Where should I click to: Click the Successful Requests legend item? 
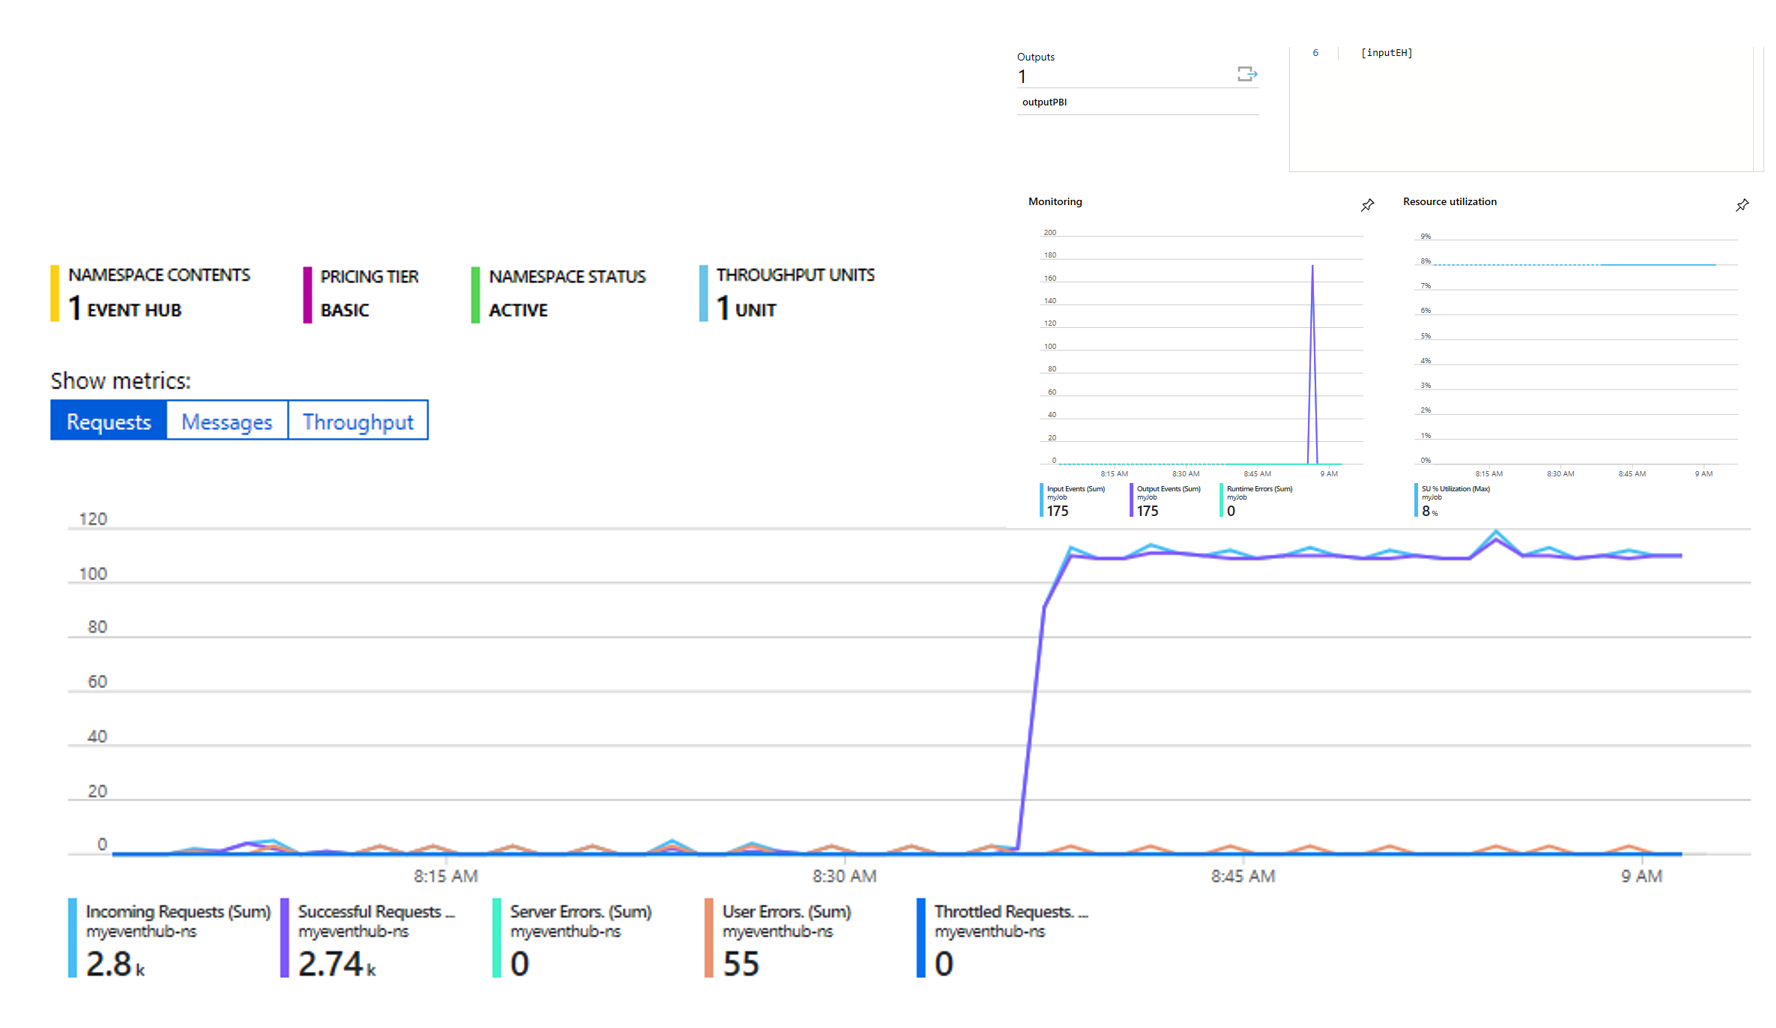pos(375,938)
